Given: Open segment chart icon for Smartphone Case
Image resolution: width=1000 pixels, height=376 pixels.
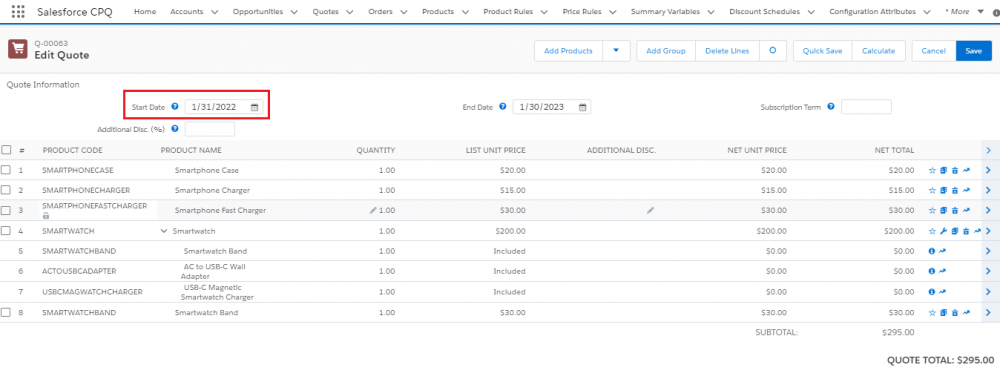Looking at the screenshot, I should click(x=966, y=170).
